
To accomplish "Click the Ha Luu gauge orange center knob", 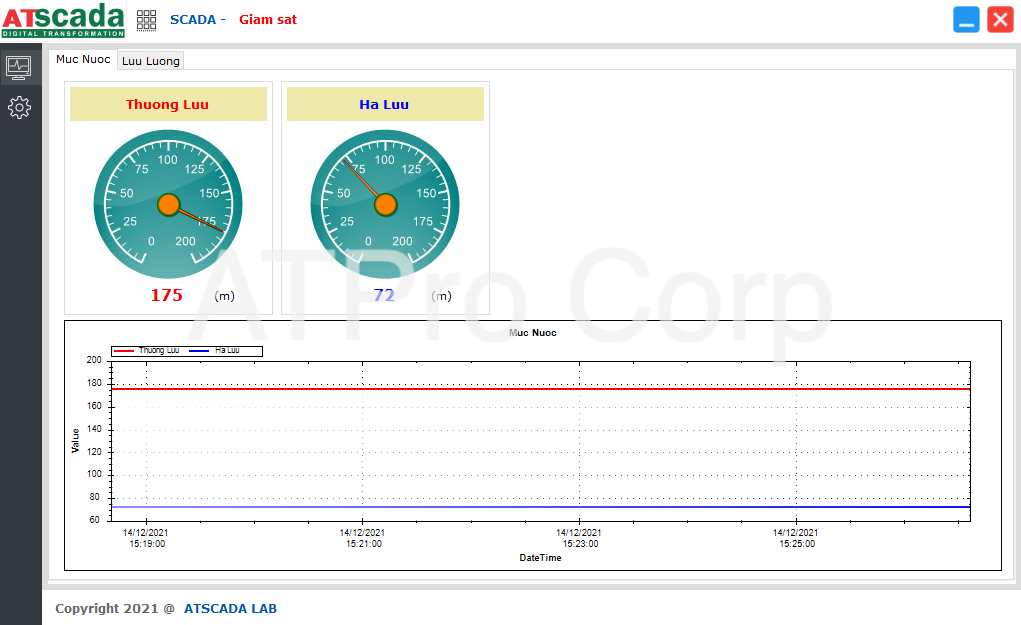I will pos(385,205).
